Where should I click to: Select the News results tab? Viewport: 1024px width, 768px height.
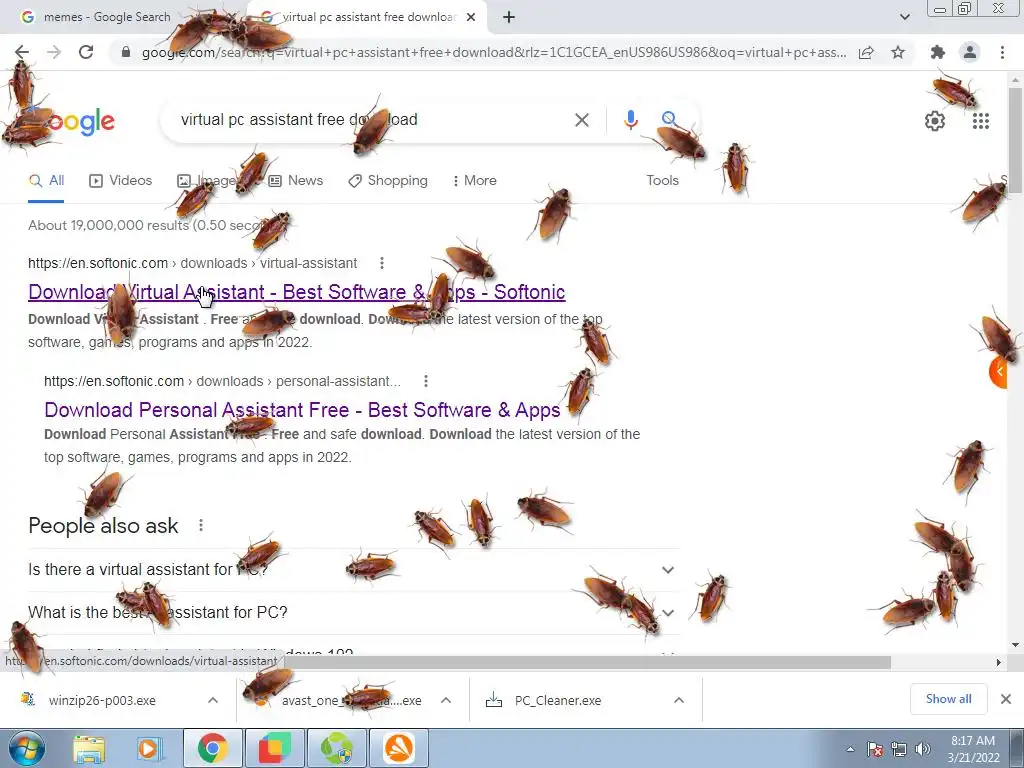pyautogui.click(x=295, y=181)
